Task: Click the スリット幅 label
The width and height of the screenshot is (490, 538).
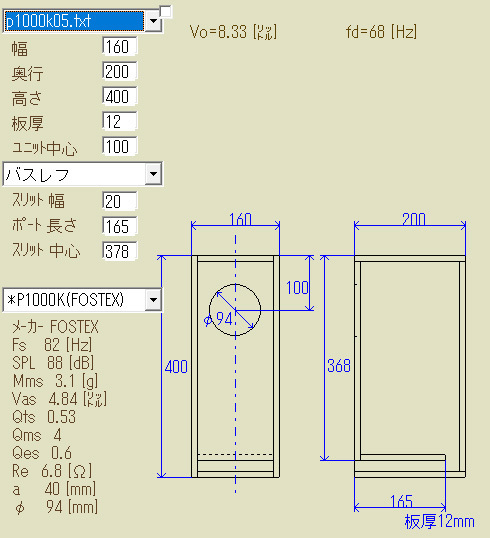Action: point(38,200)
